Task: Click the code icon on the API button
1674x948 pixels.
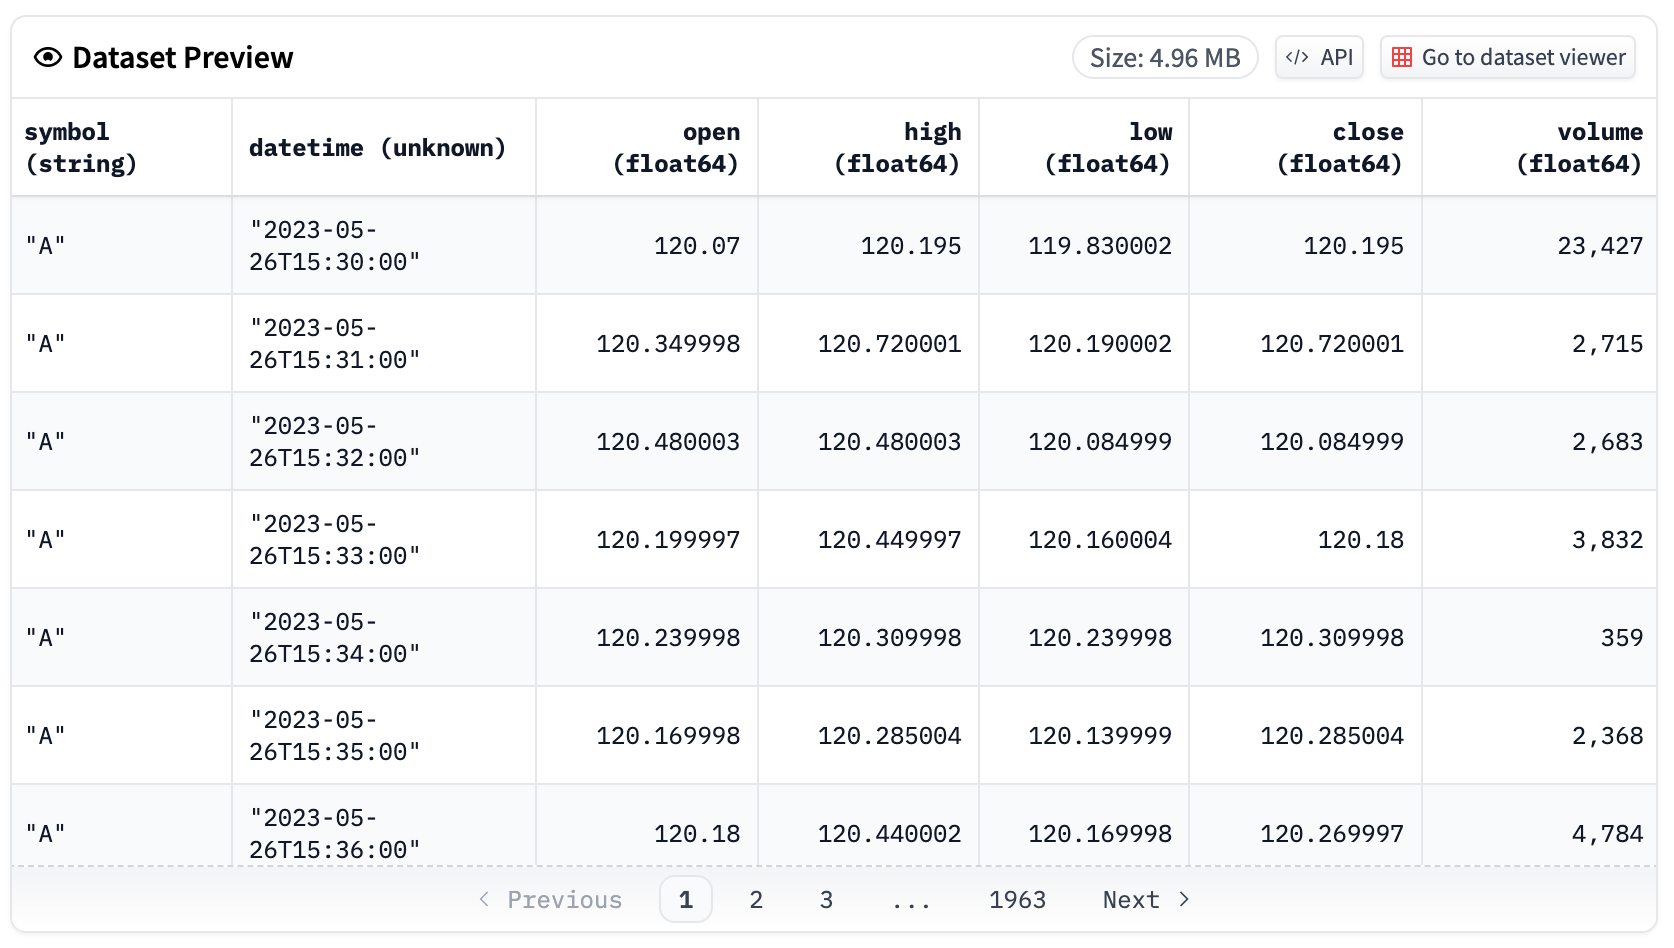Action: (x=1299, y=57)
